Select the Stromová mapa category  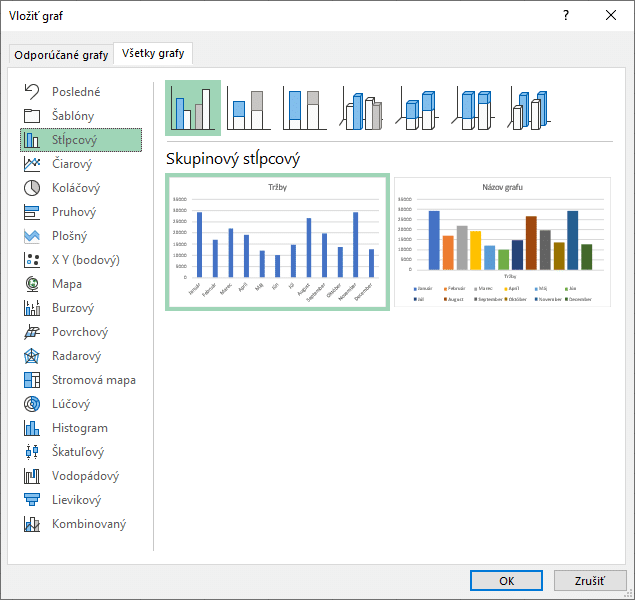(81, 380)
